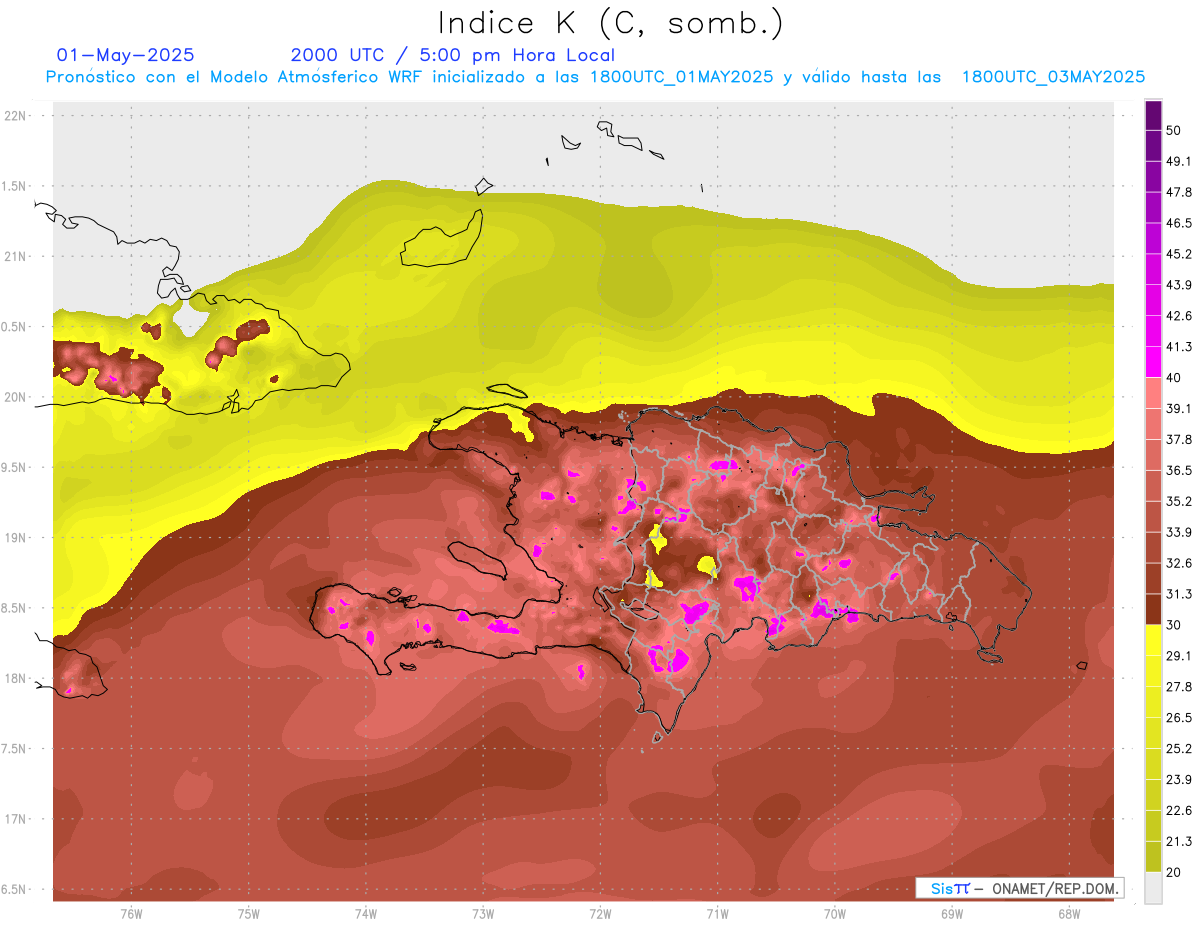The height and width of the screenshot is (927, 1200).
Task: Click latitude label "19N"
Action: pos(17,538)
